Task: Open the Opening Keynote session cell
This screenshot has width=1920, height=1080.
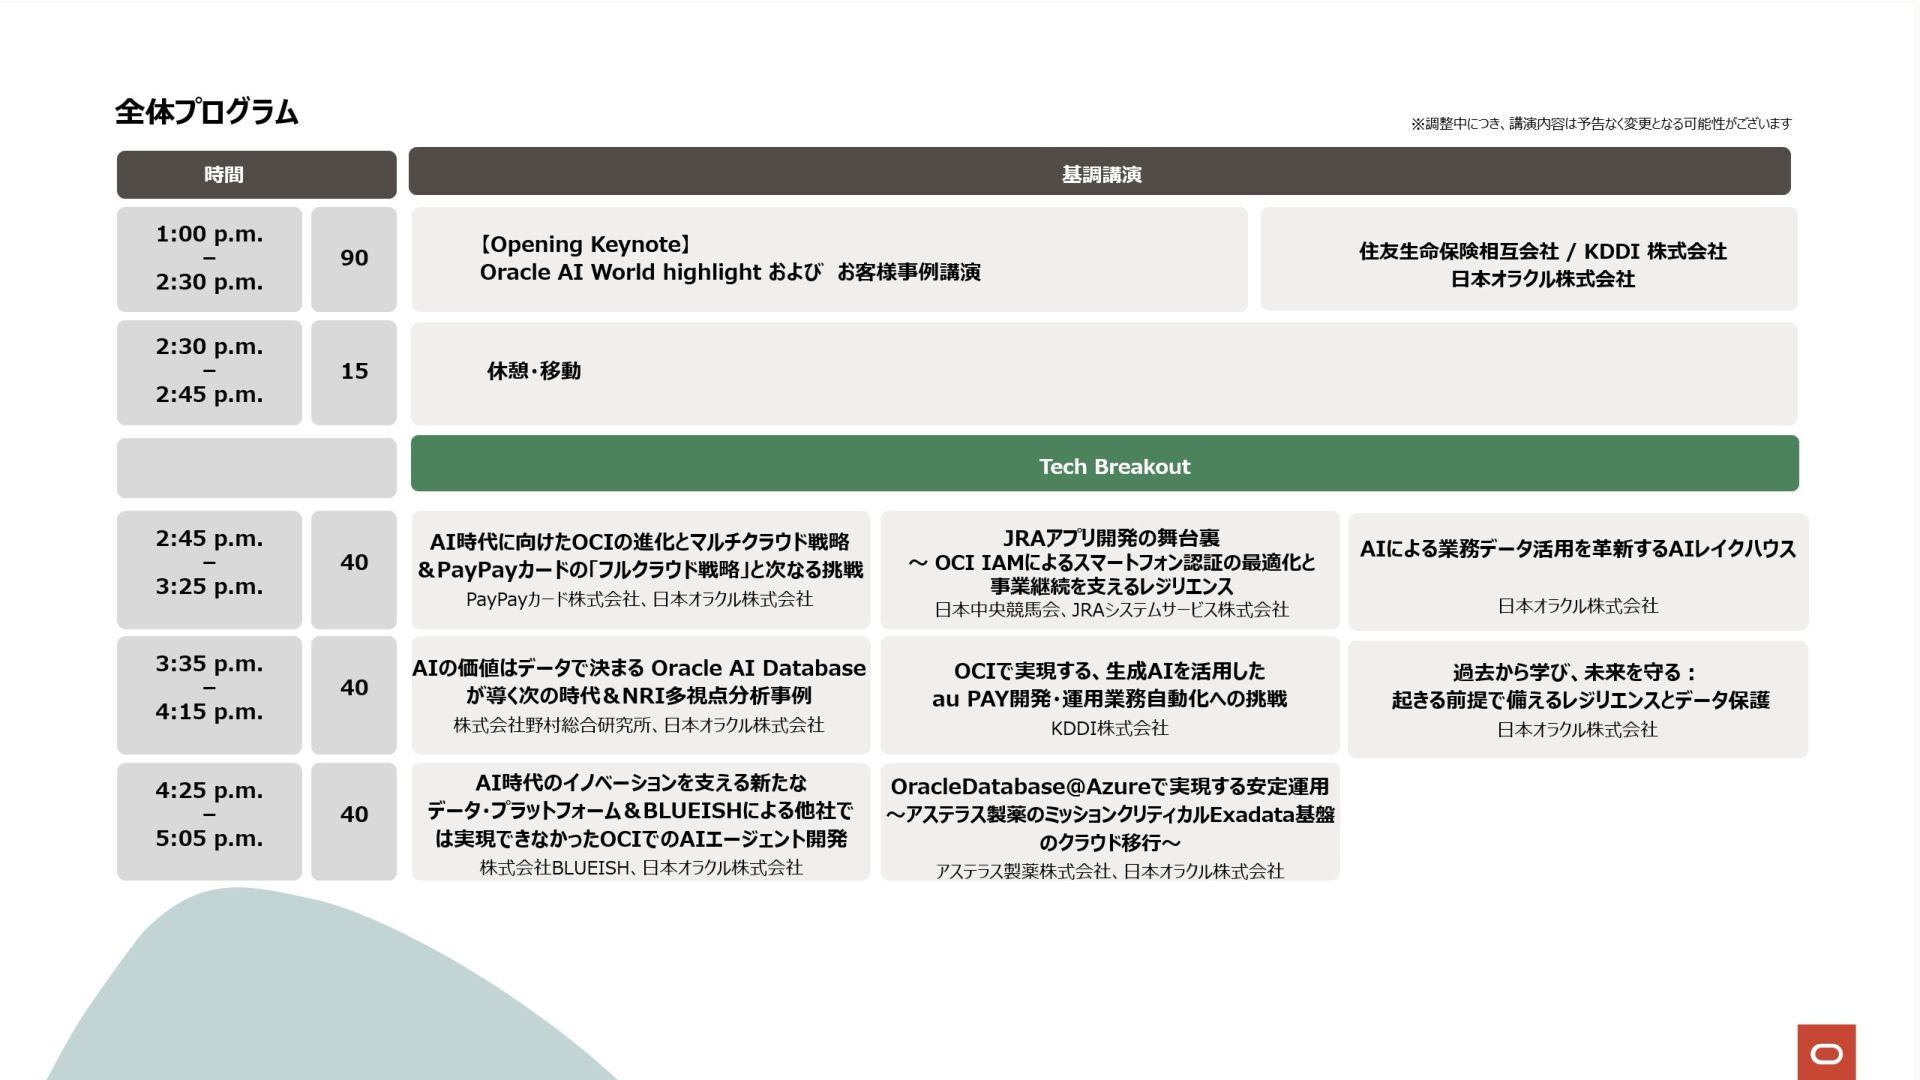Action: (829, 259)
